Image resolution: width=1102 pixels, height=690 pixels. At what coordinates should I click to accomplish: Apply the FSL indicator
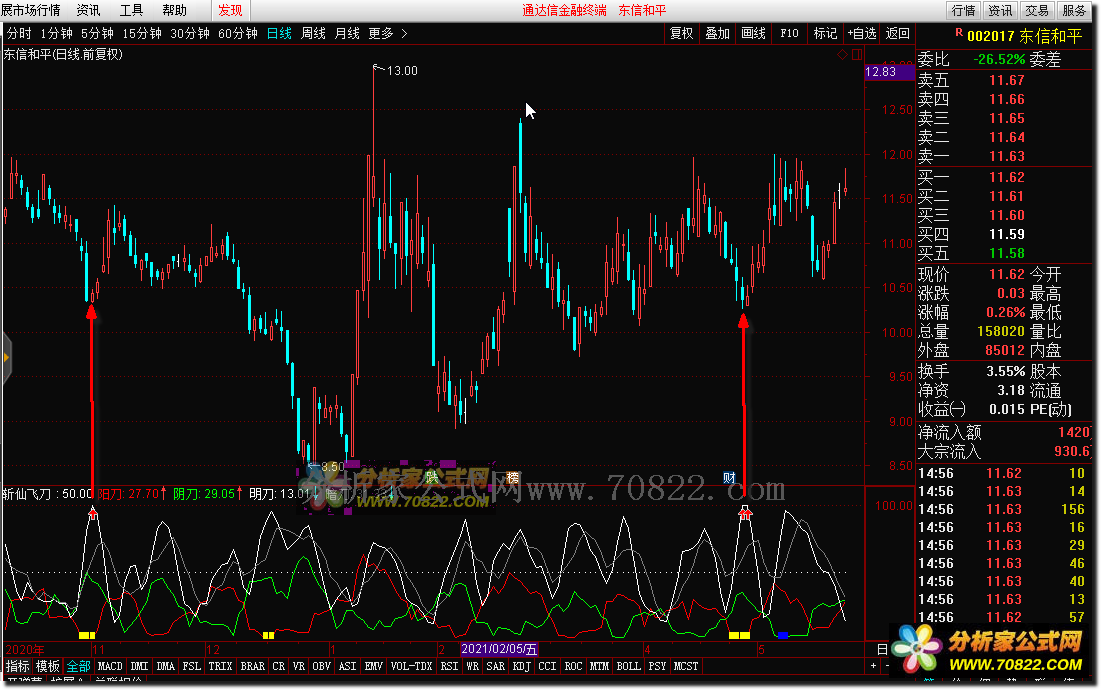tap(192, 666)
